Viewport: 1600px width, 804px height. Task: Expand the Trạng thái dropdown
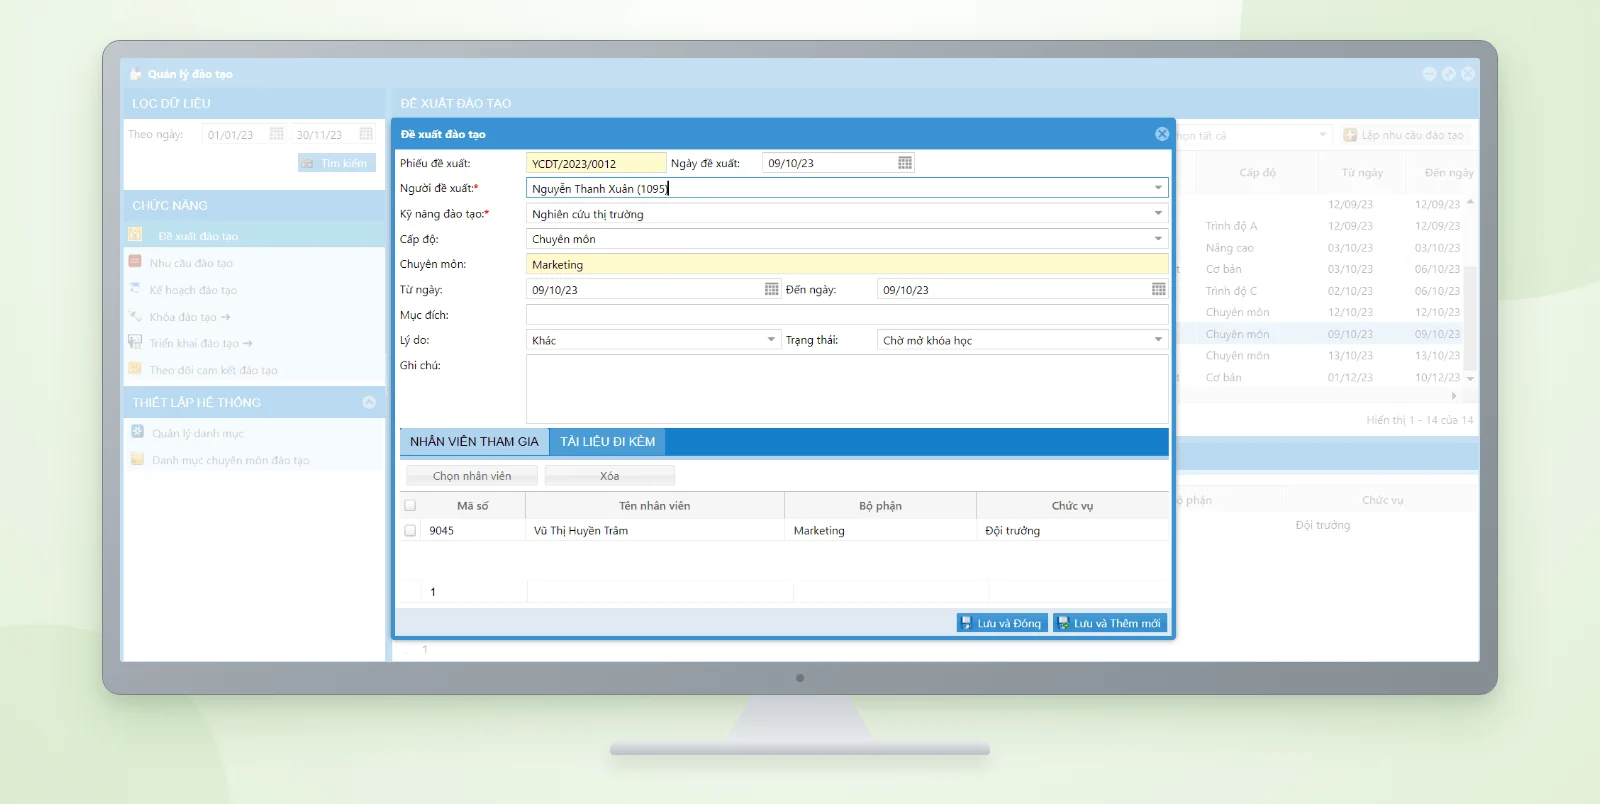[x=1158, y=340]
